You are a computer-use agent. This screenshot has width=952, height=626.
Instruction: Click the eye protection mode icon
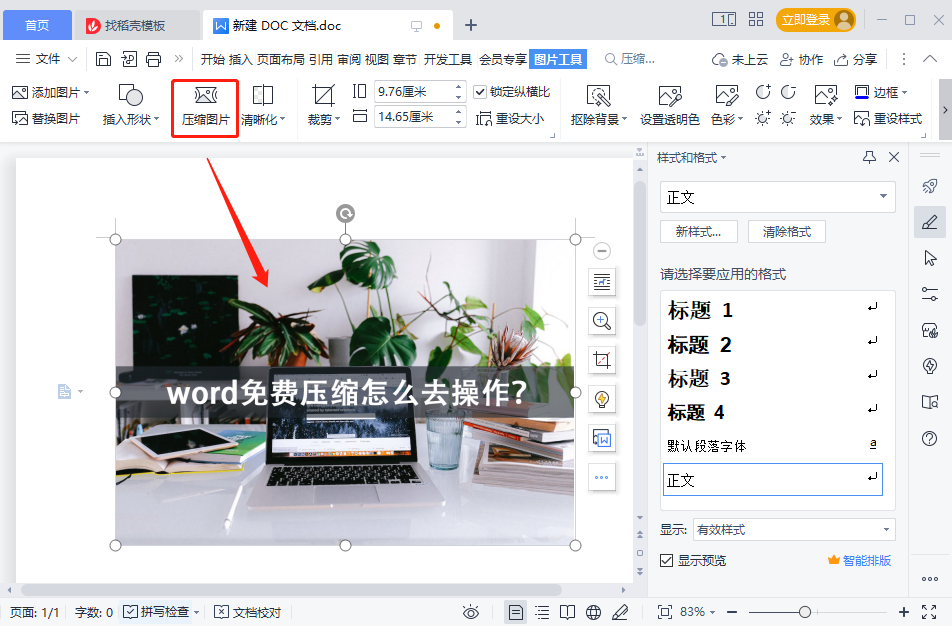point(471,612)
